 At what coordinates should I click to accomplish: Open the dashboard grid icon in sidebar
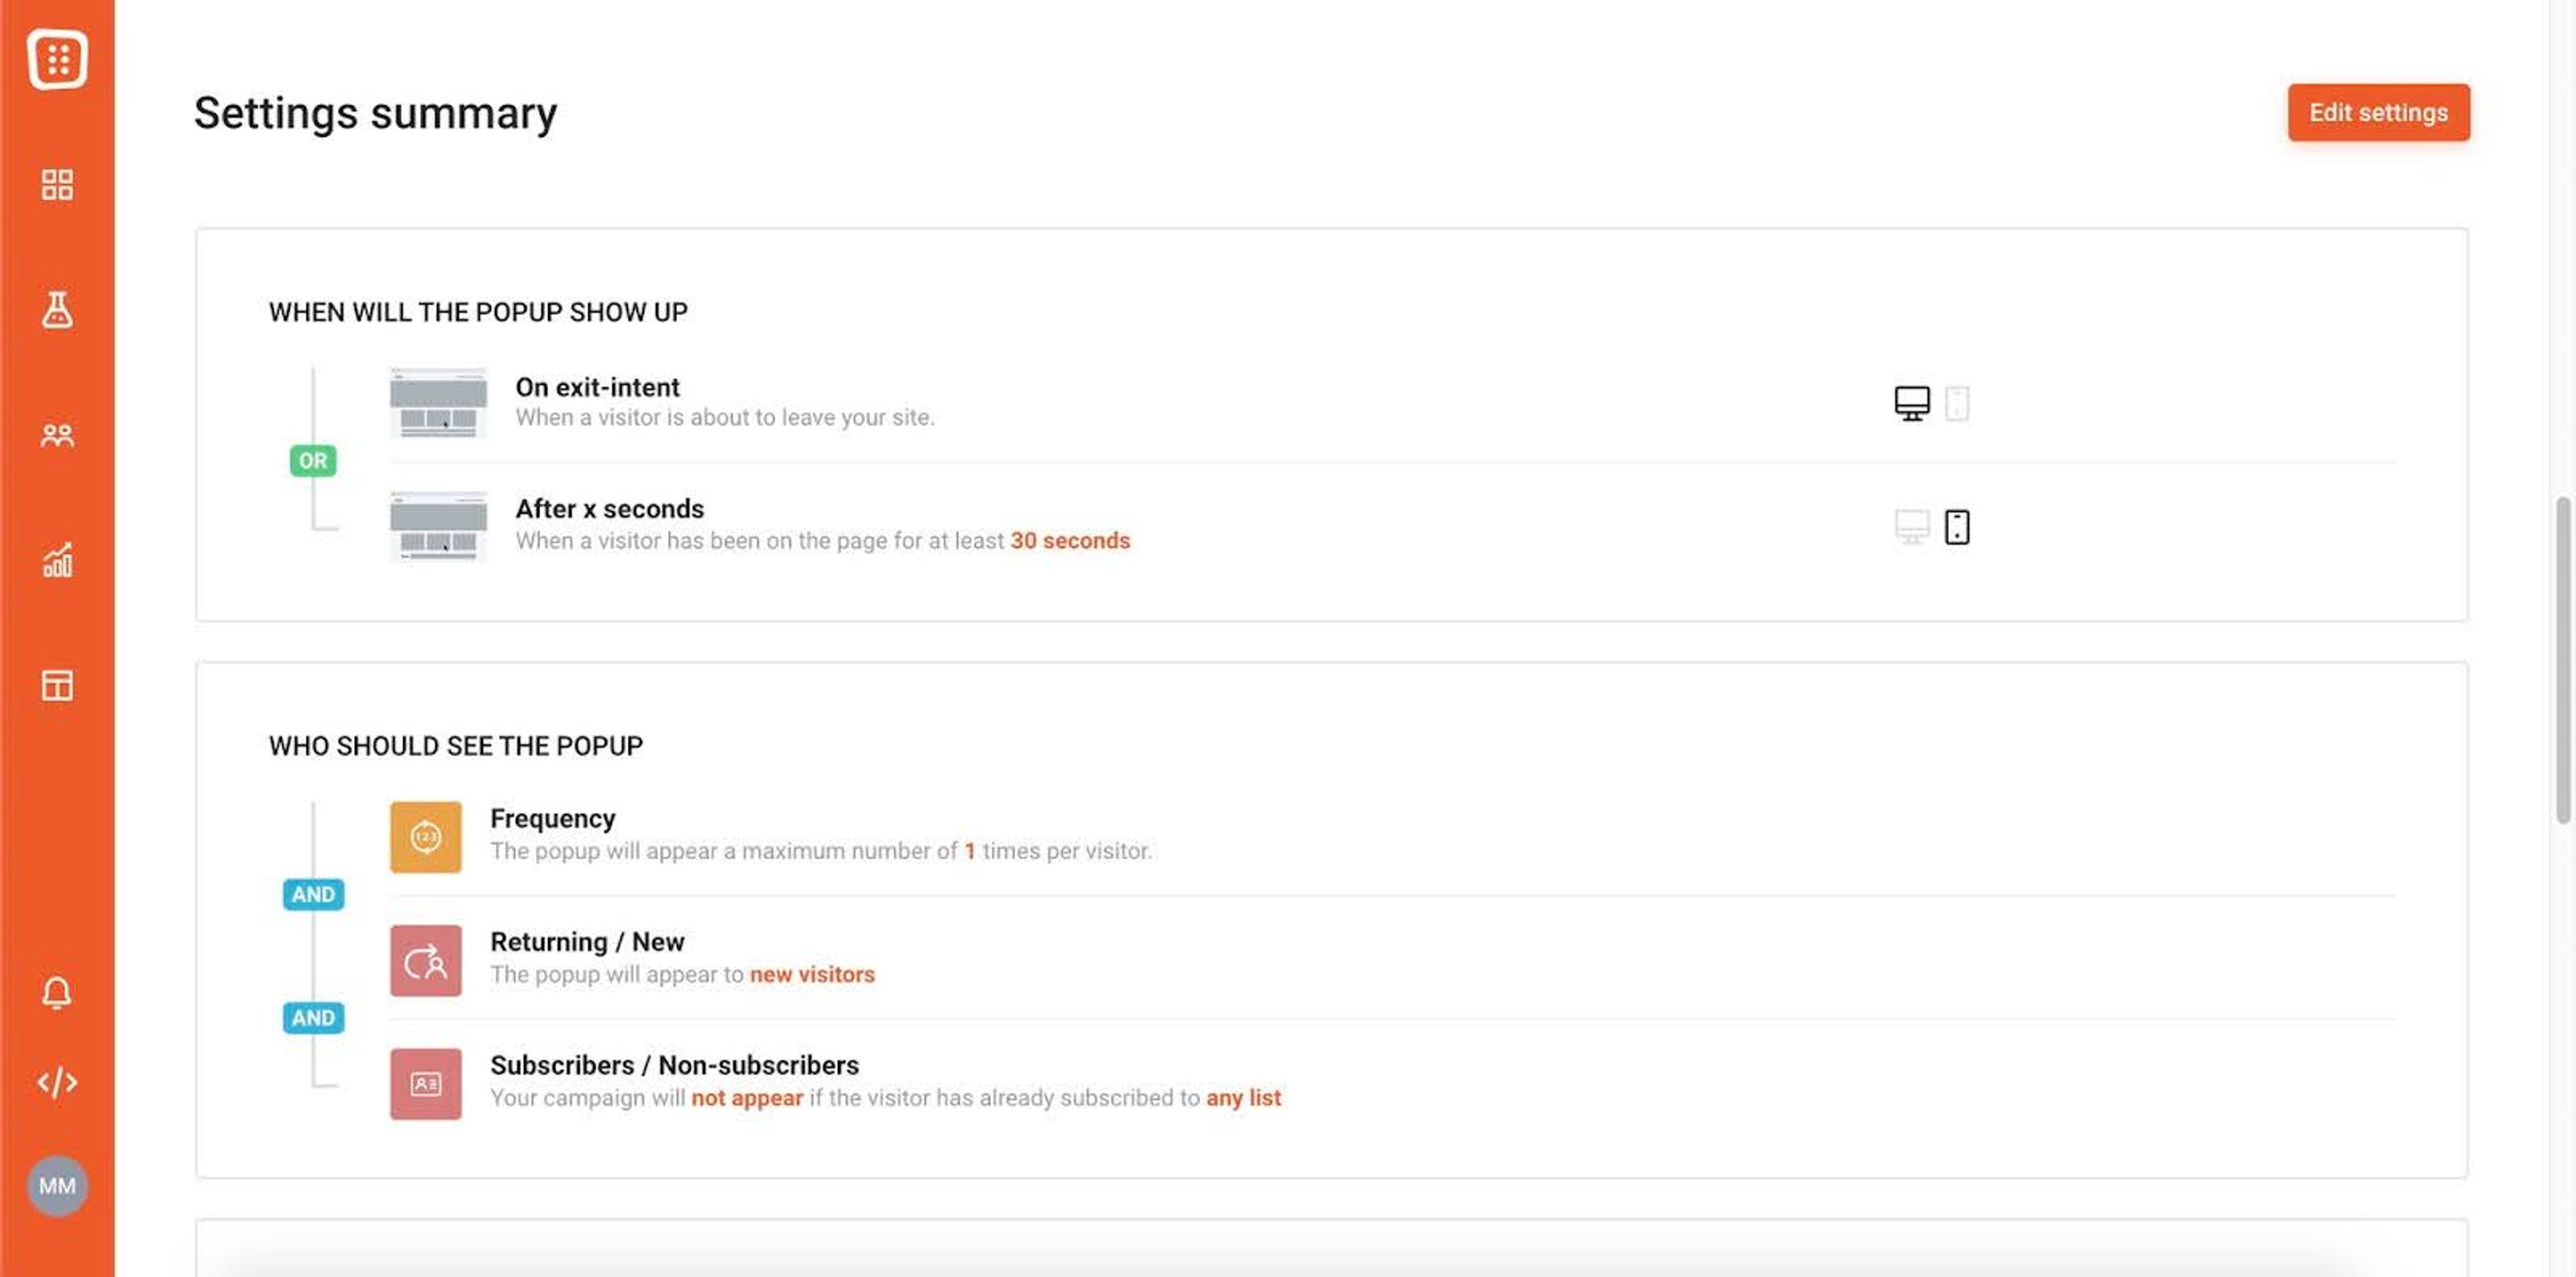tap(57, 184)
